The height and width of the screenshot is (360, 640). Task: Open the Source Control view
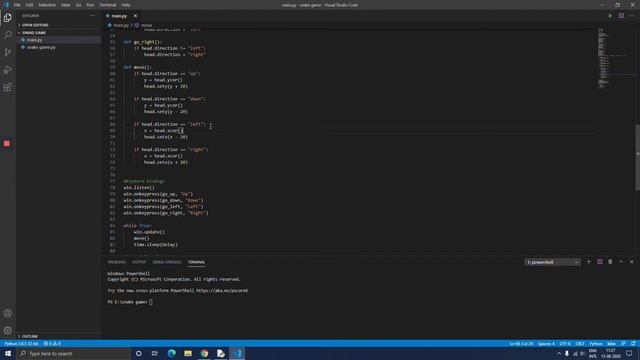coord(7,52)
